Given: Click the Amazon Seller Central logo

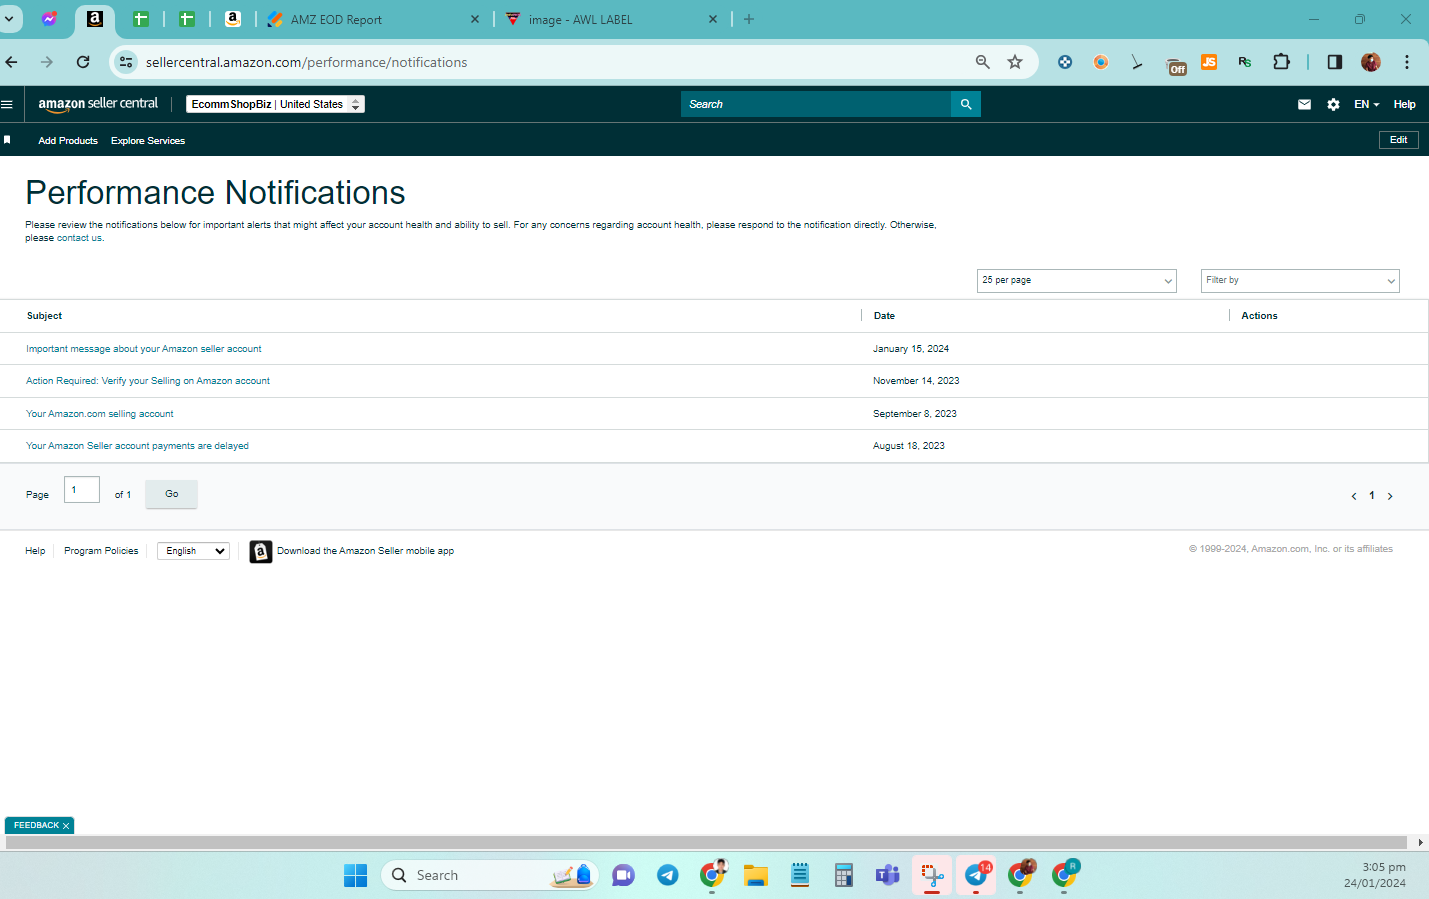Looking at the screenshot, I should (x=98, y=104).
